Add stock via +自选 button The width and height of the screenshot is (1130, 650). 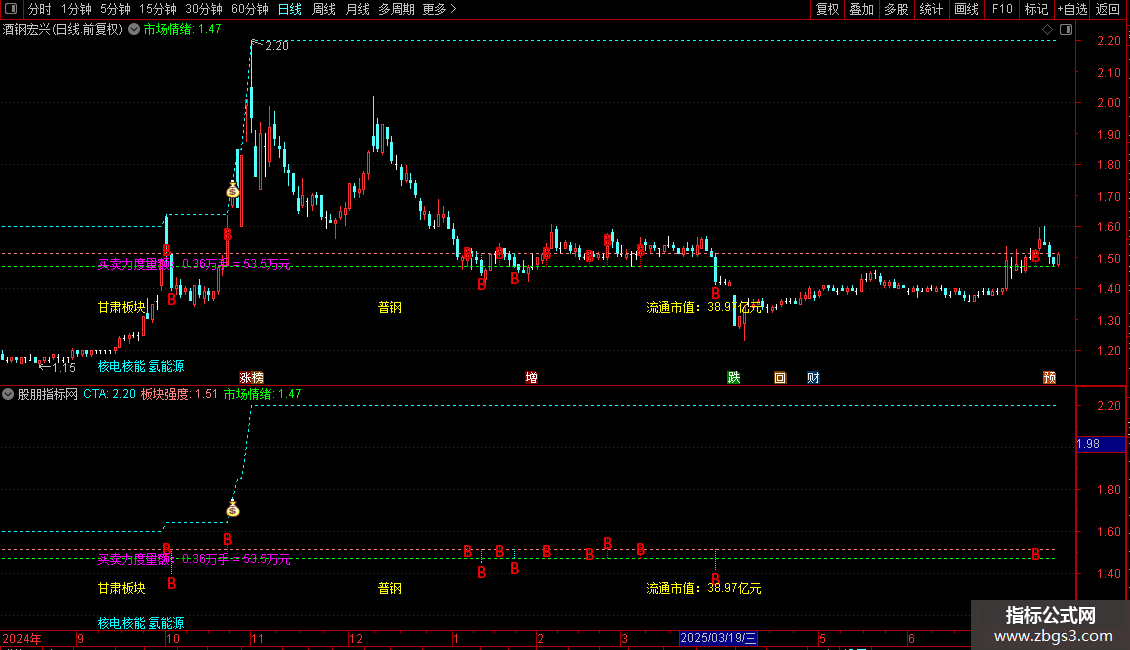click(x=1072, y=9)
